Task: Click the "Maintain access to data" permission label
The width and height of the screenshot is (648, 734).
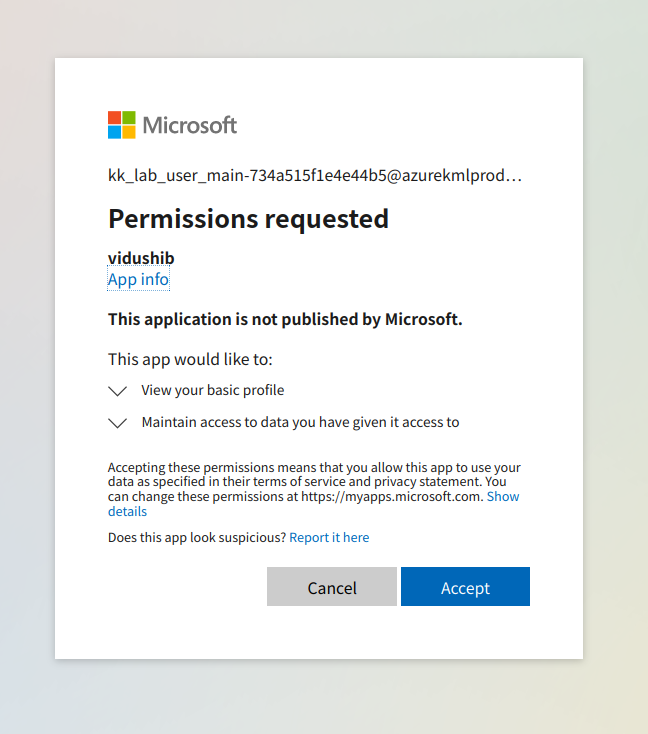Action: pyautogui.click(x=300, y=422)
